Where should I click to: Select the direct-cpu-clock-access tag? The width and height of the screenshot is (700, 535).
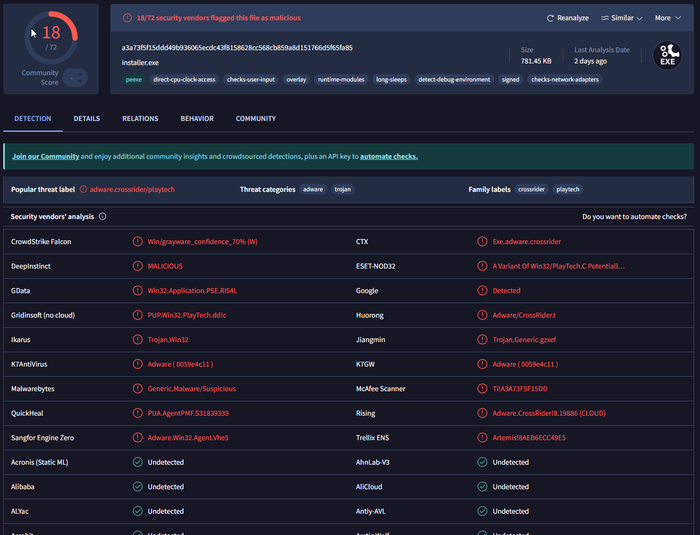184,79
